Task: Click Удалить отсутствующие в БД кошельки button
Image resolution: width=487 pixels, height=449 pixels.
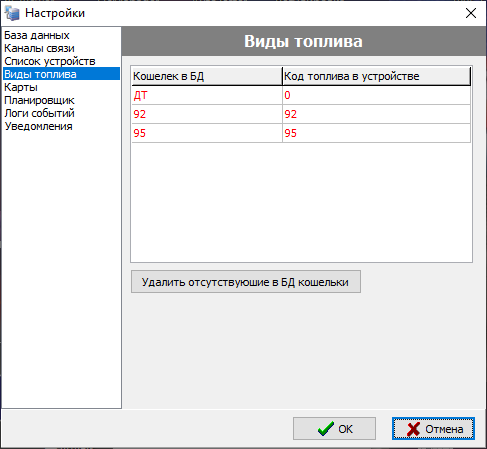Action: (246, 282)
